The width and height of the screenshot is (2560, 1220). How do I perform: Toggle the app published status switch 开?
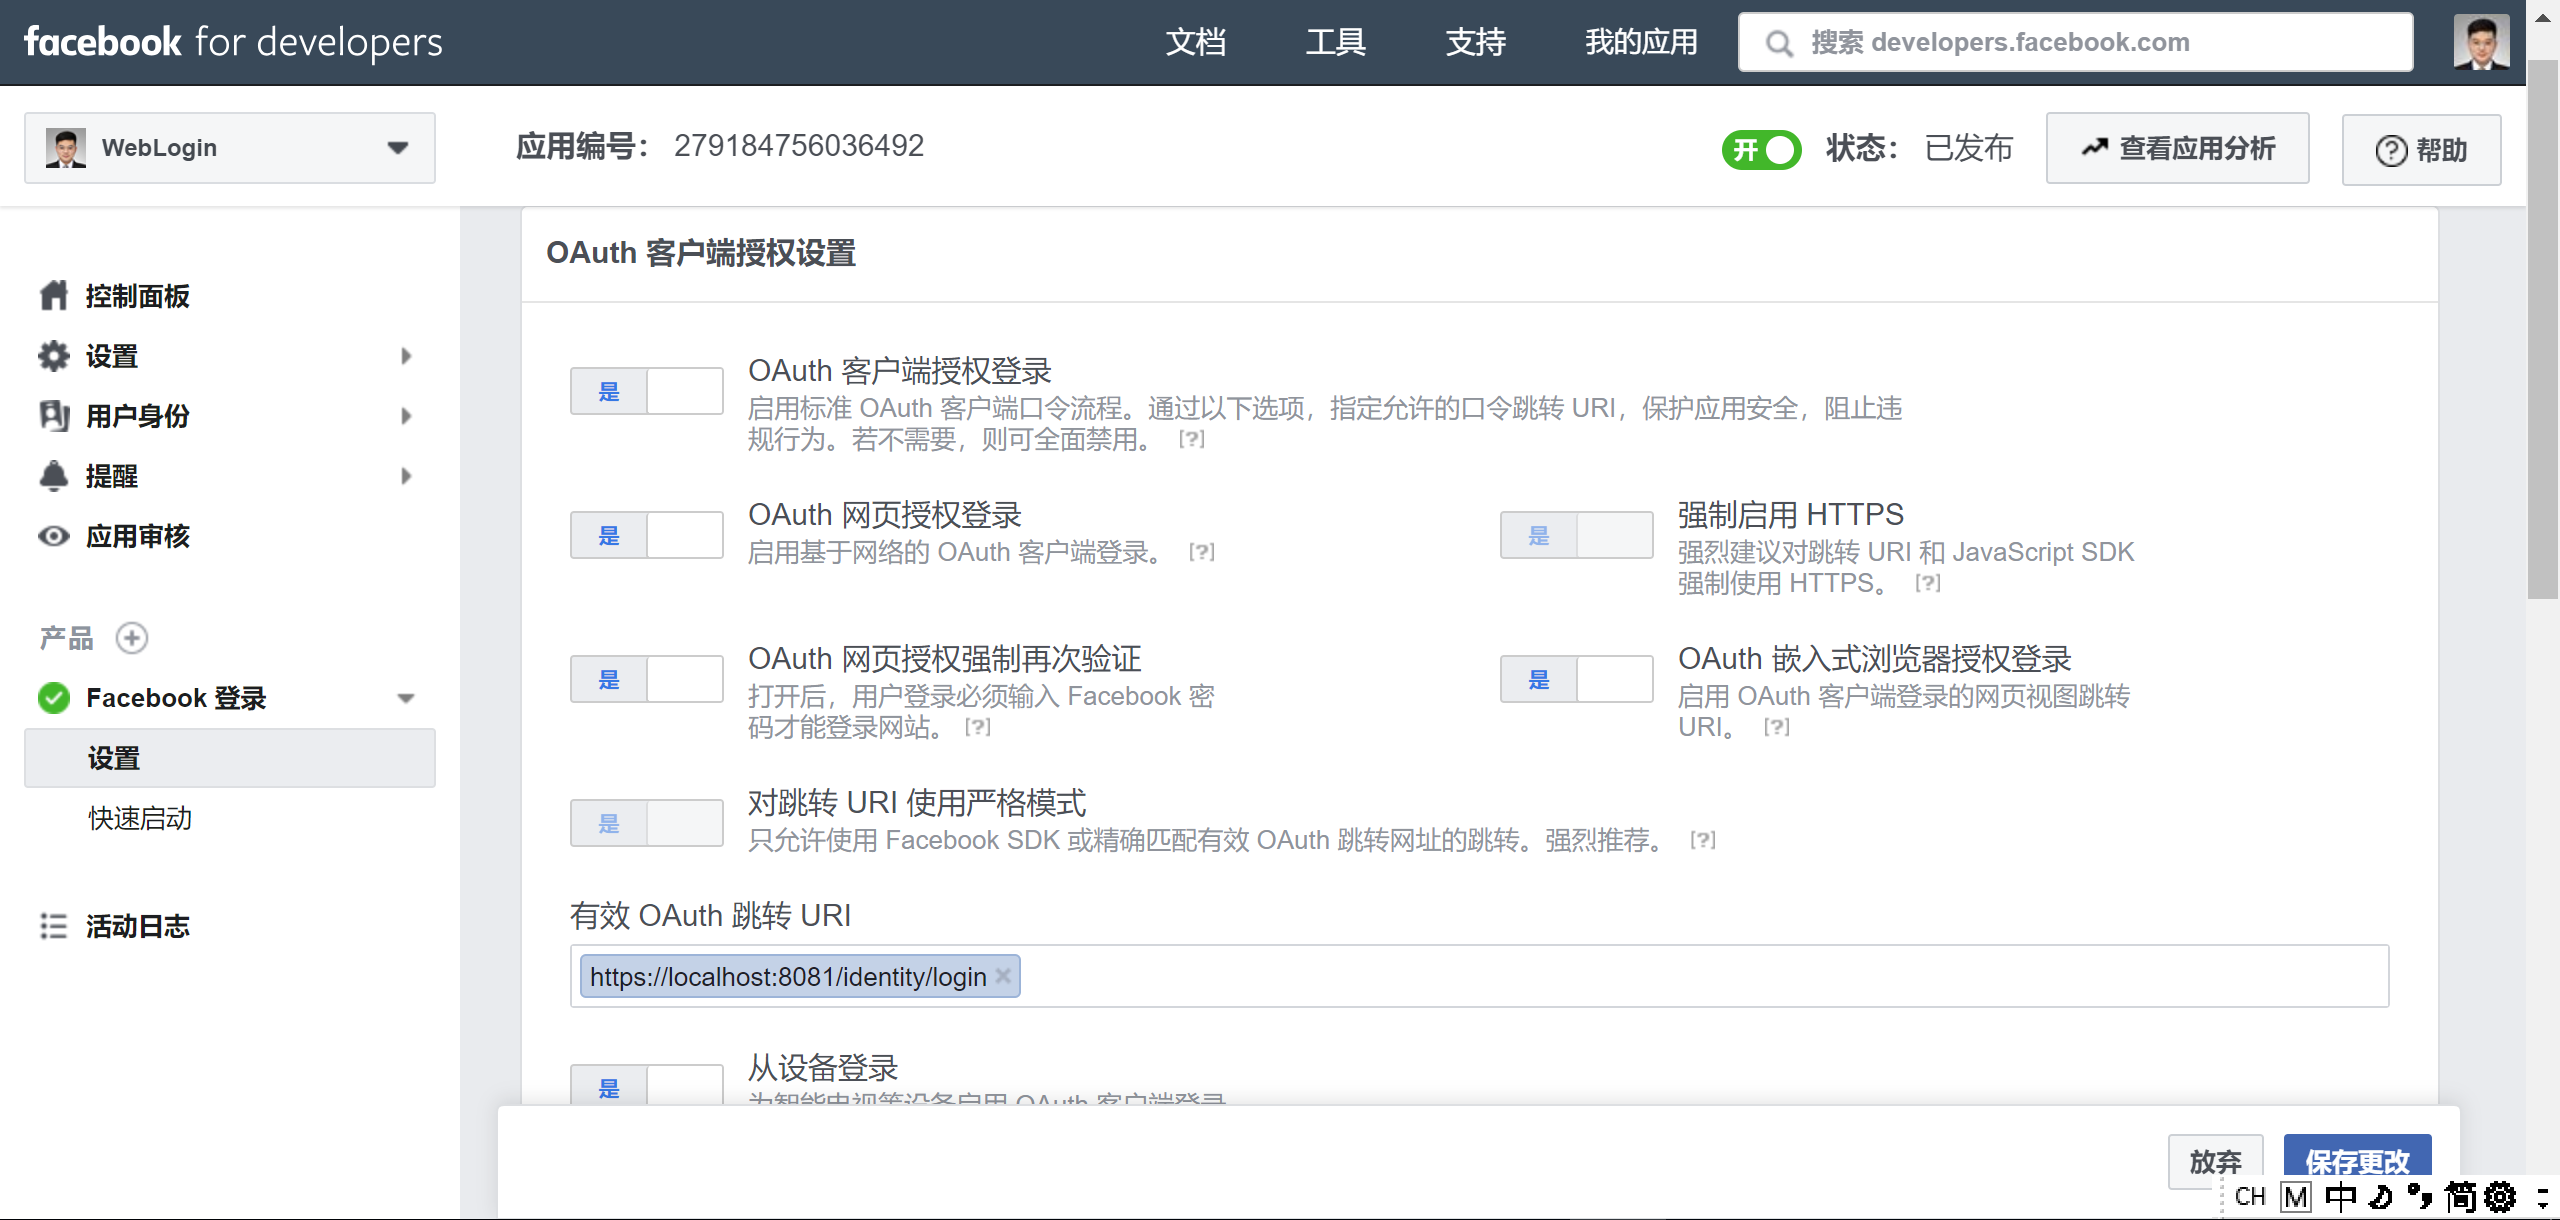pyautogui.click(x=1761, y=149)
